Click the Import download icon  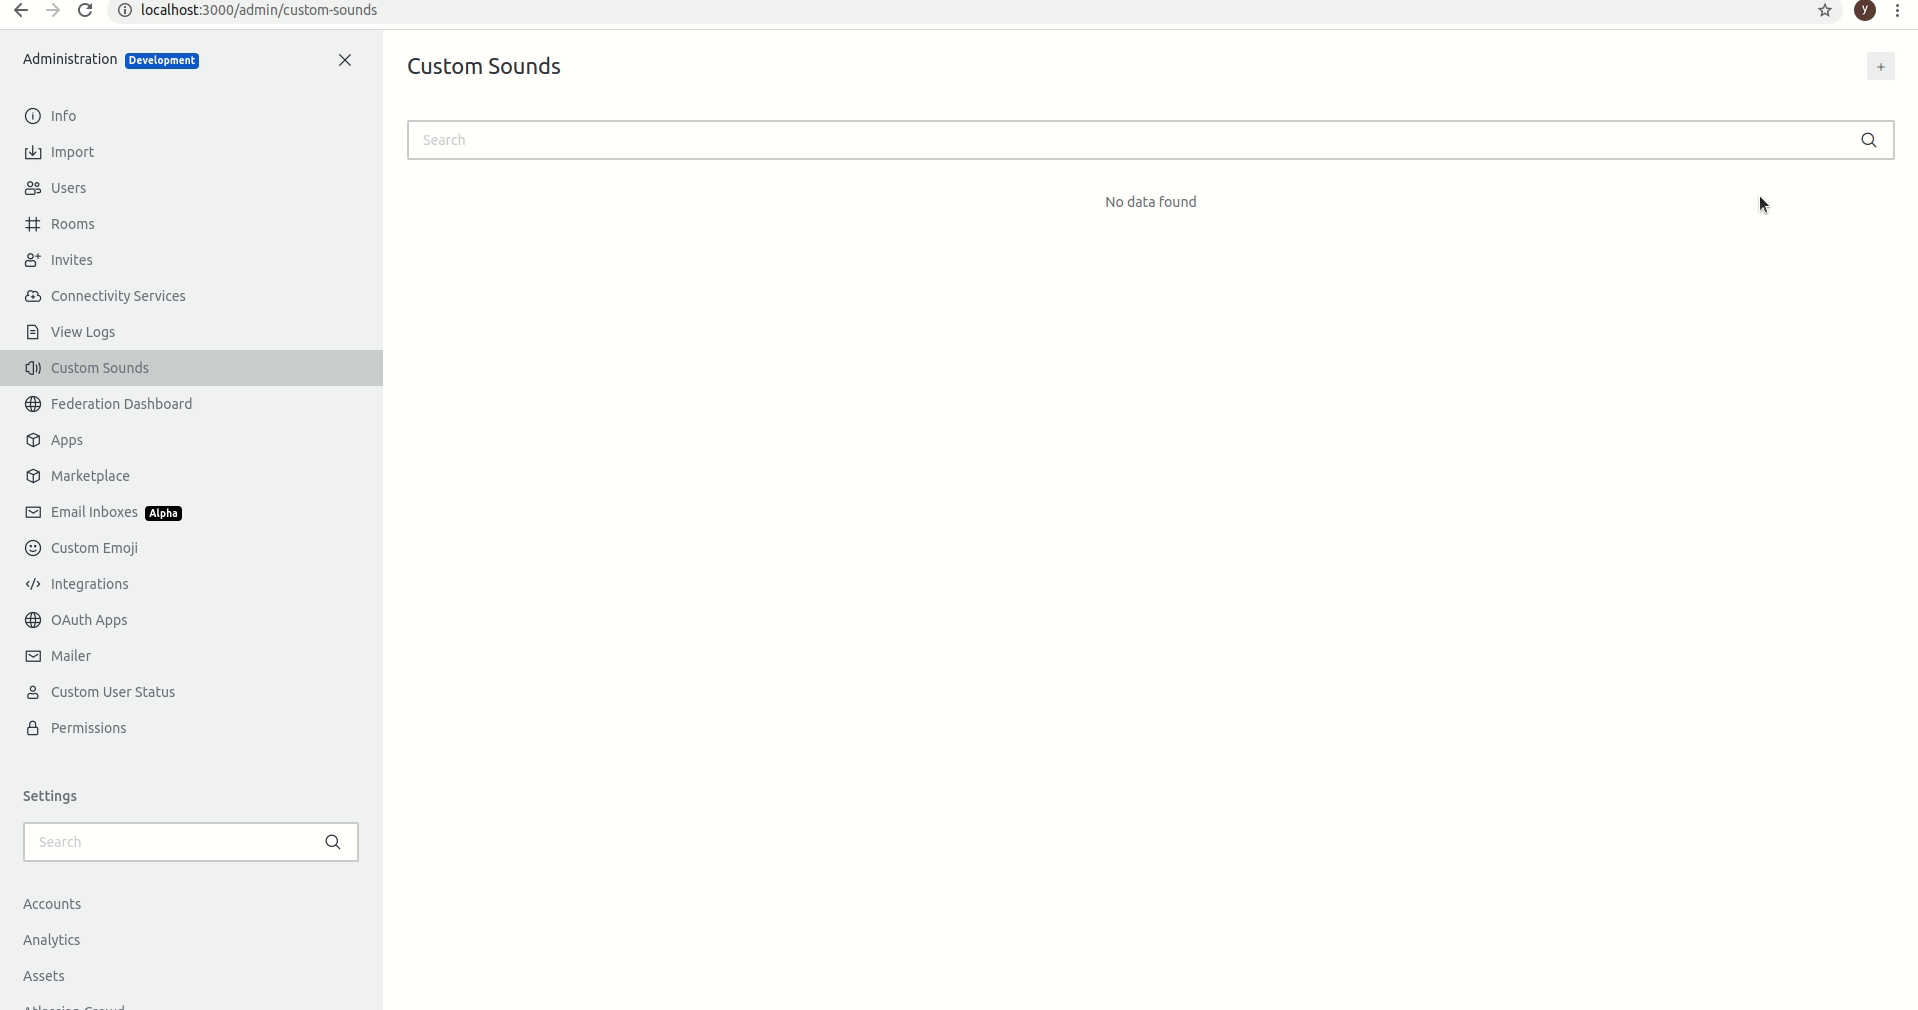click(33, 152)
